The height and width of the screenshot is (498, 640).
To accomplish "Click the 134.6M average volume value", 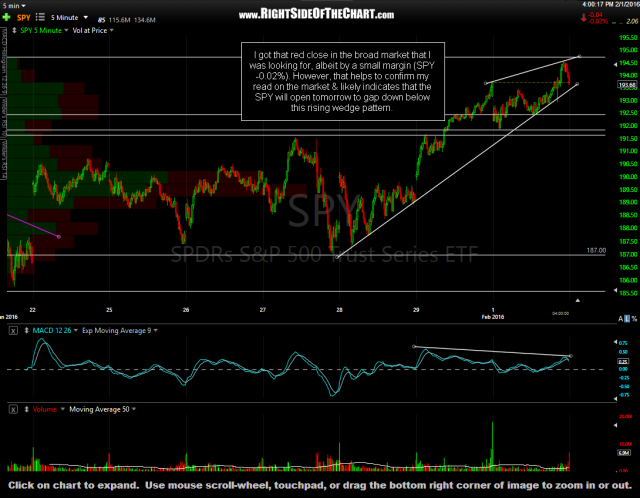I will coord(144,20).
